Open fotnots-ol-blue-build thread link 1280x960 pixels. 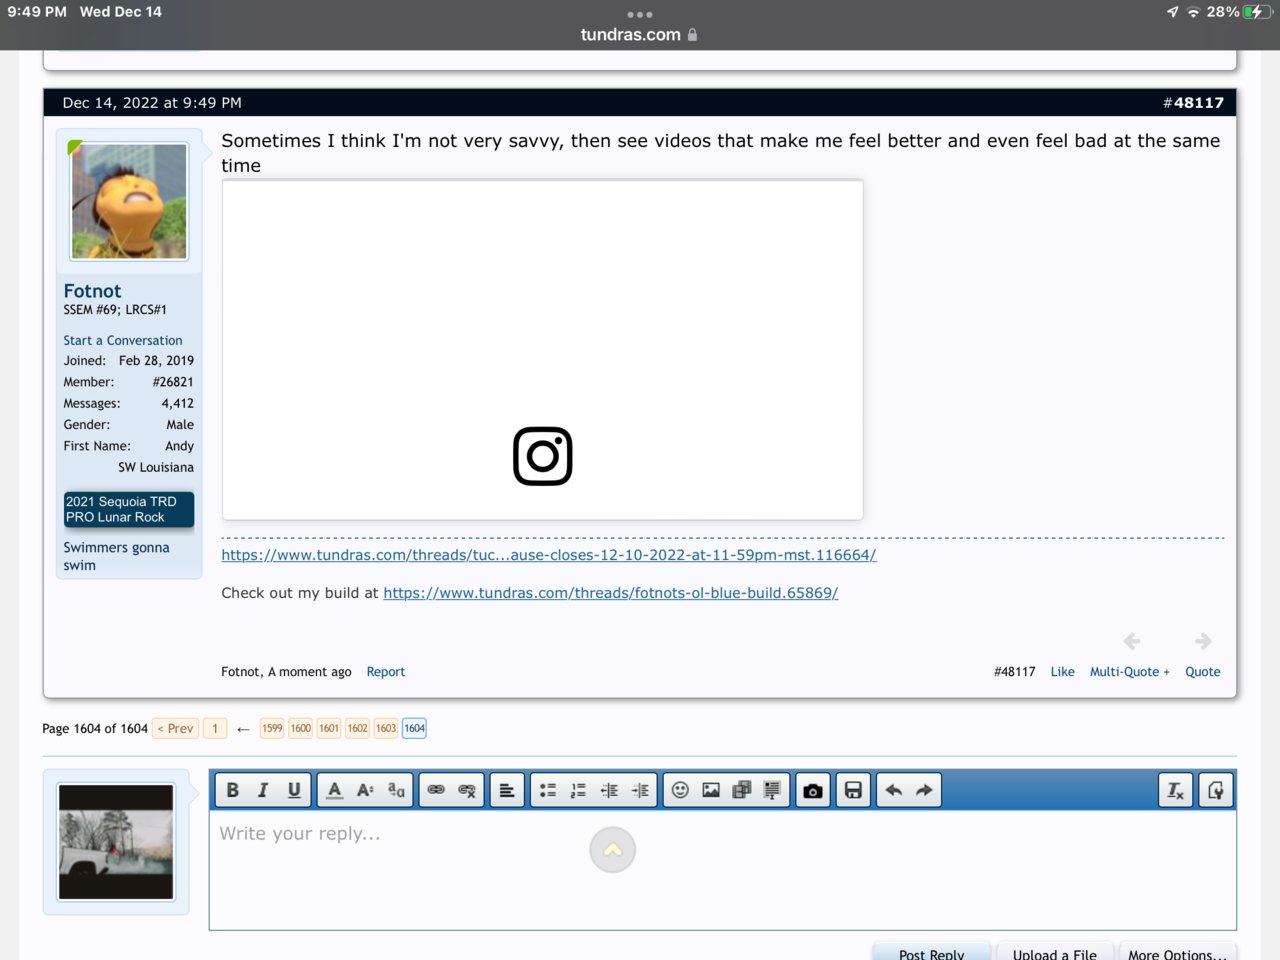click(x=610, y=593)
